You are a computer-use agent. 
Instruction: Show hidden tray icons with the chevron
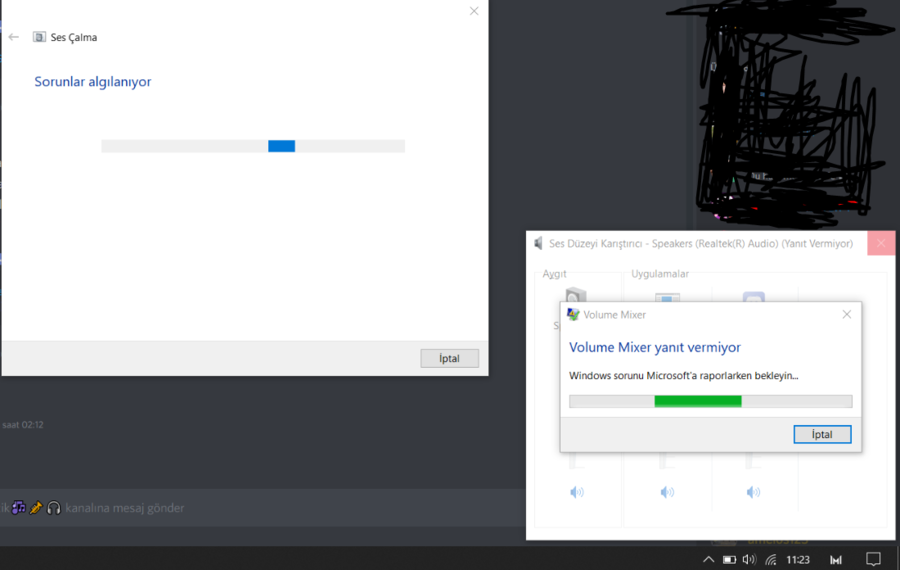click(708, 559)
